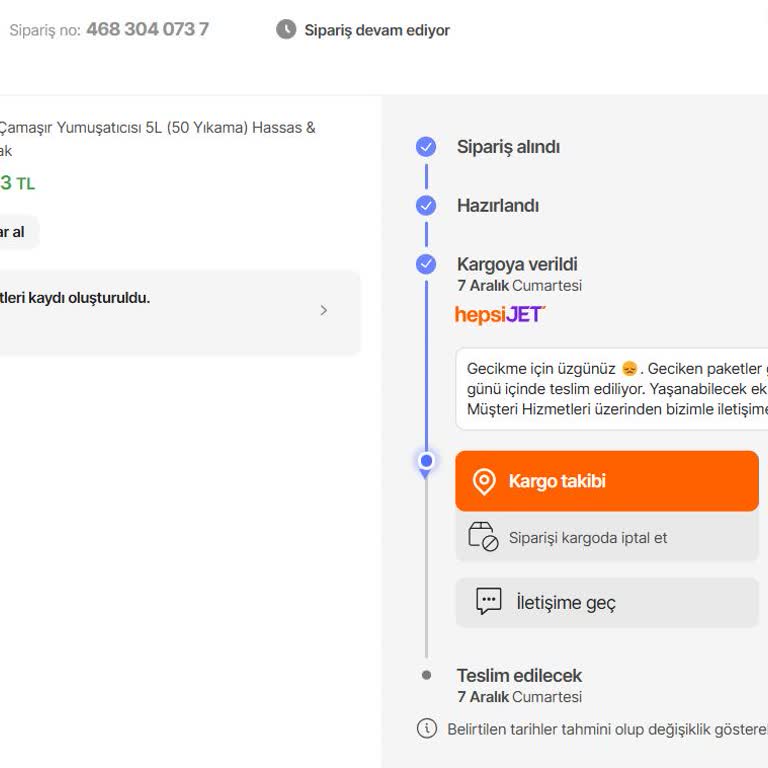This screenshot has width=768, height=768.
Task: Click the Kargoya verildi checkmark icon
Action: point(426,264)
